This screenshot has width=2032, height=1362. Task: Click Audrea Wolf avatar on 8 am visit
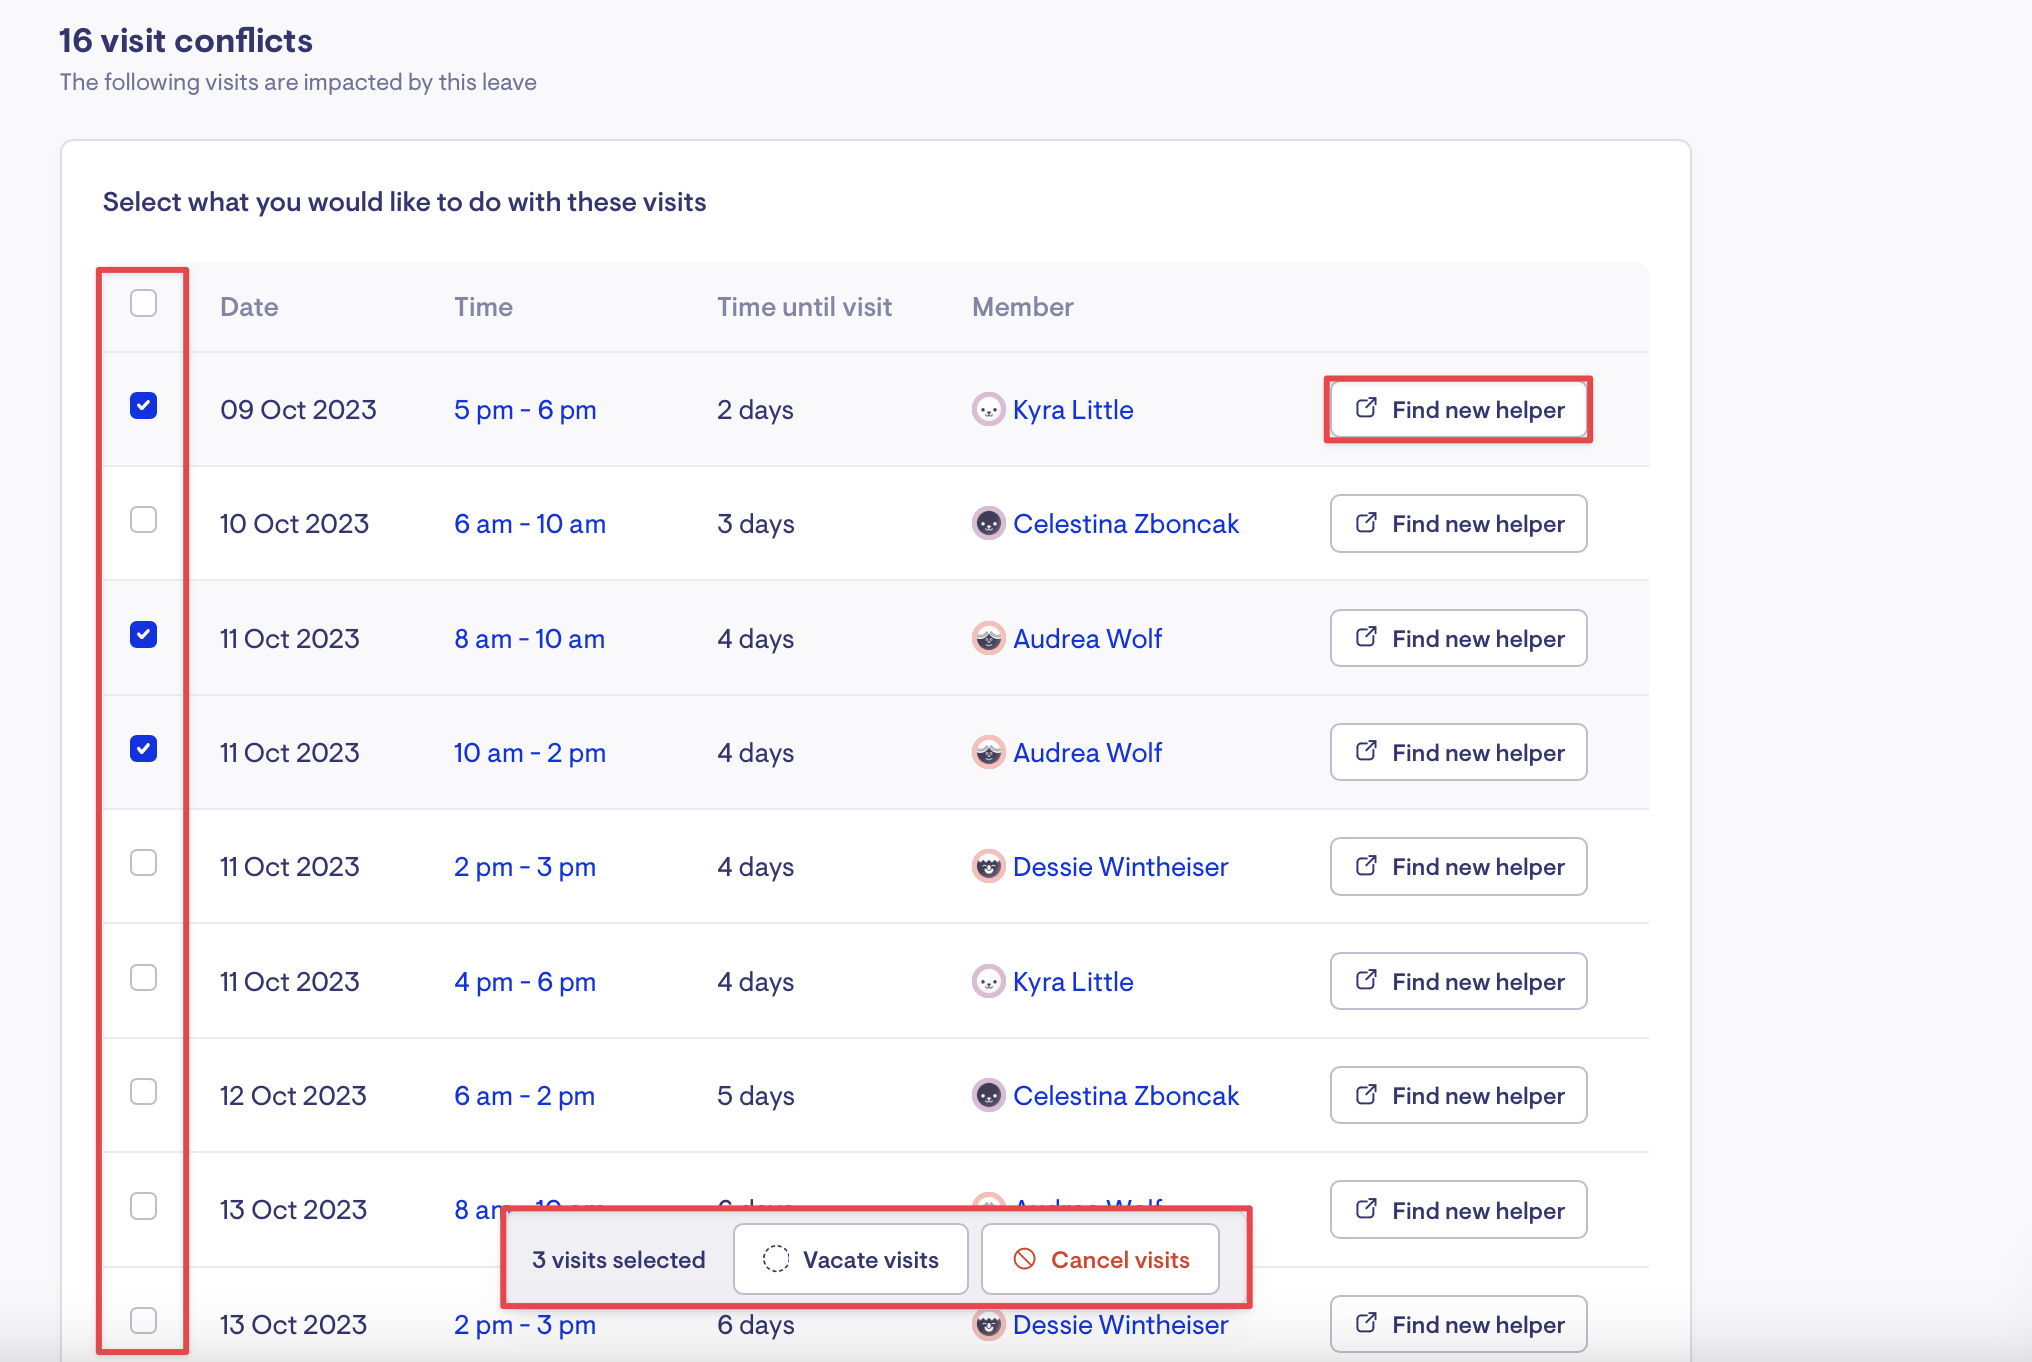[988, 639]
